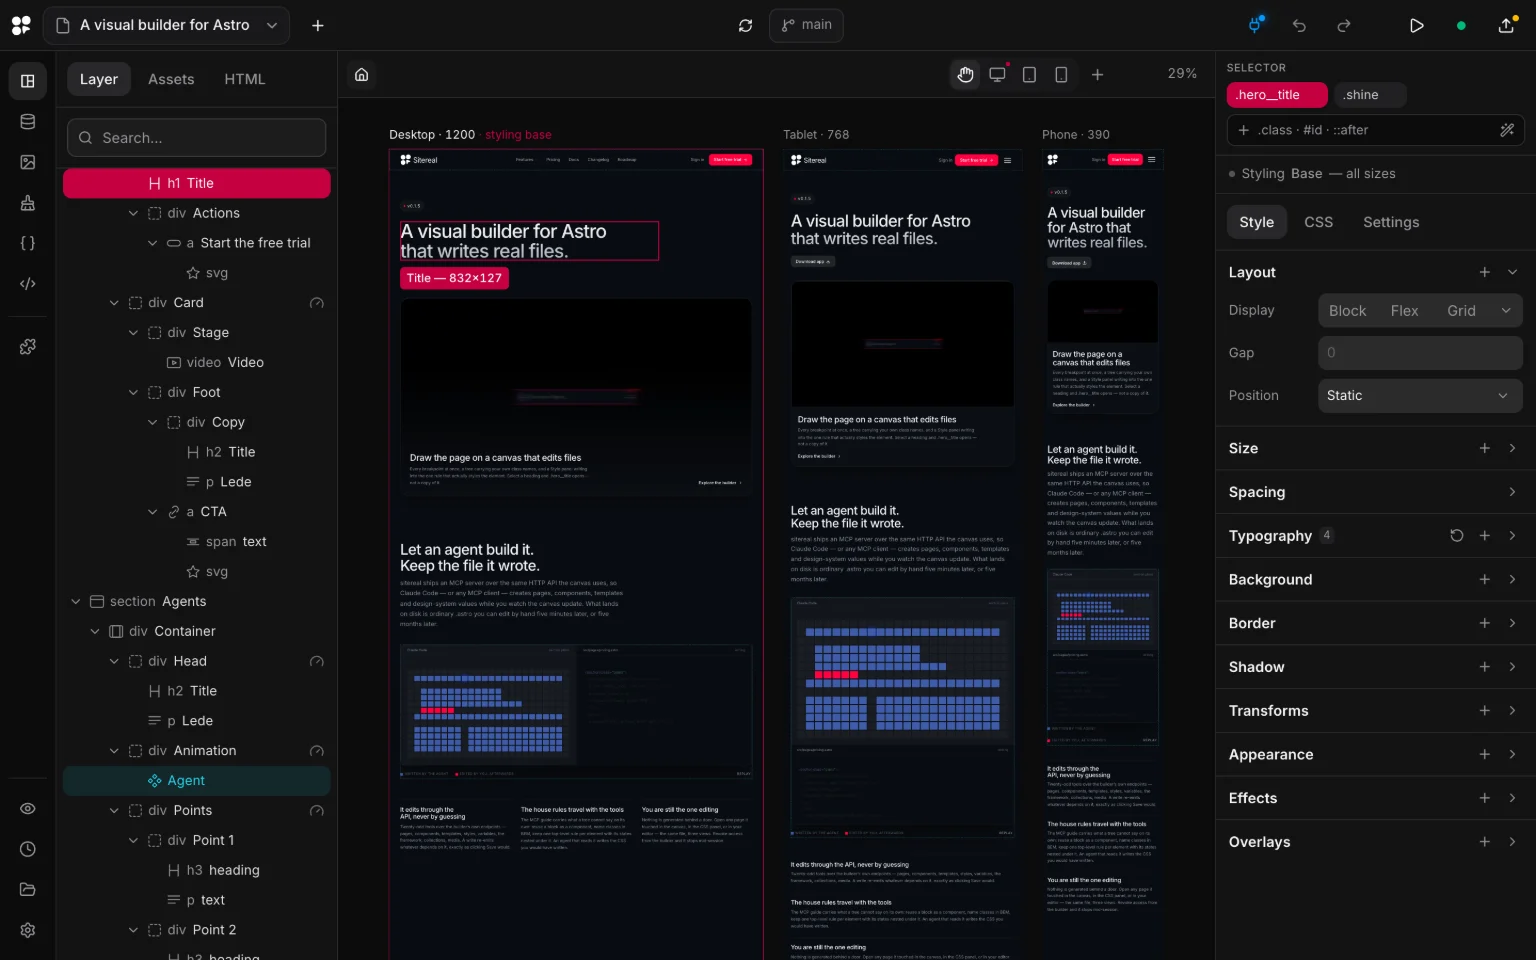The image size is (1536, 960).
Task: Go to the canvas home button
Action: tap(362, 74)
